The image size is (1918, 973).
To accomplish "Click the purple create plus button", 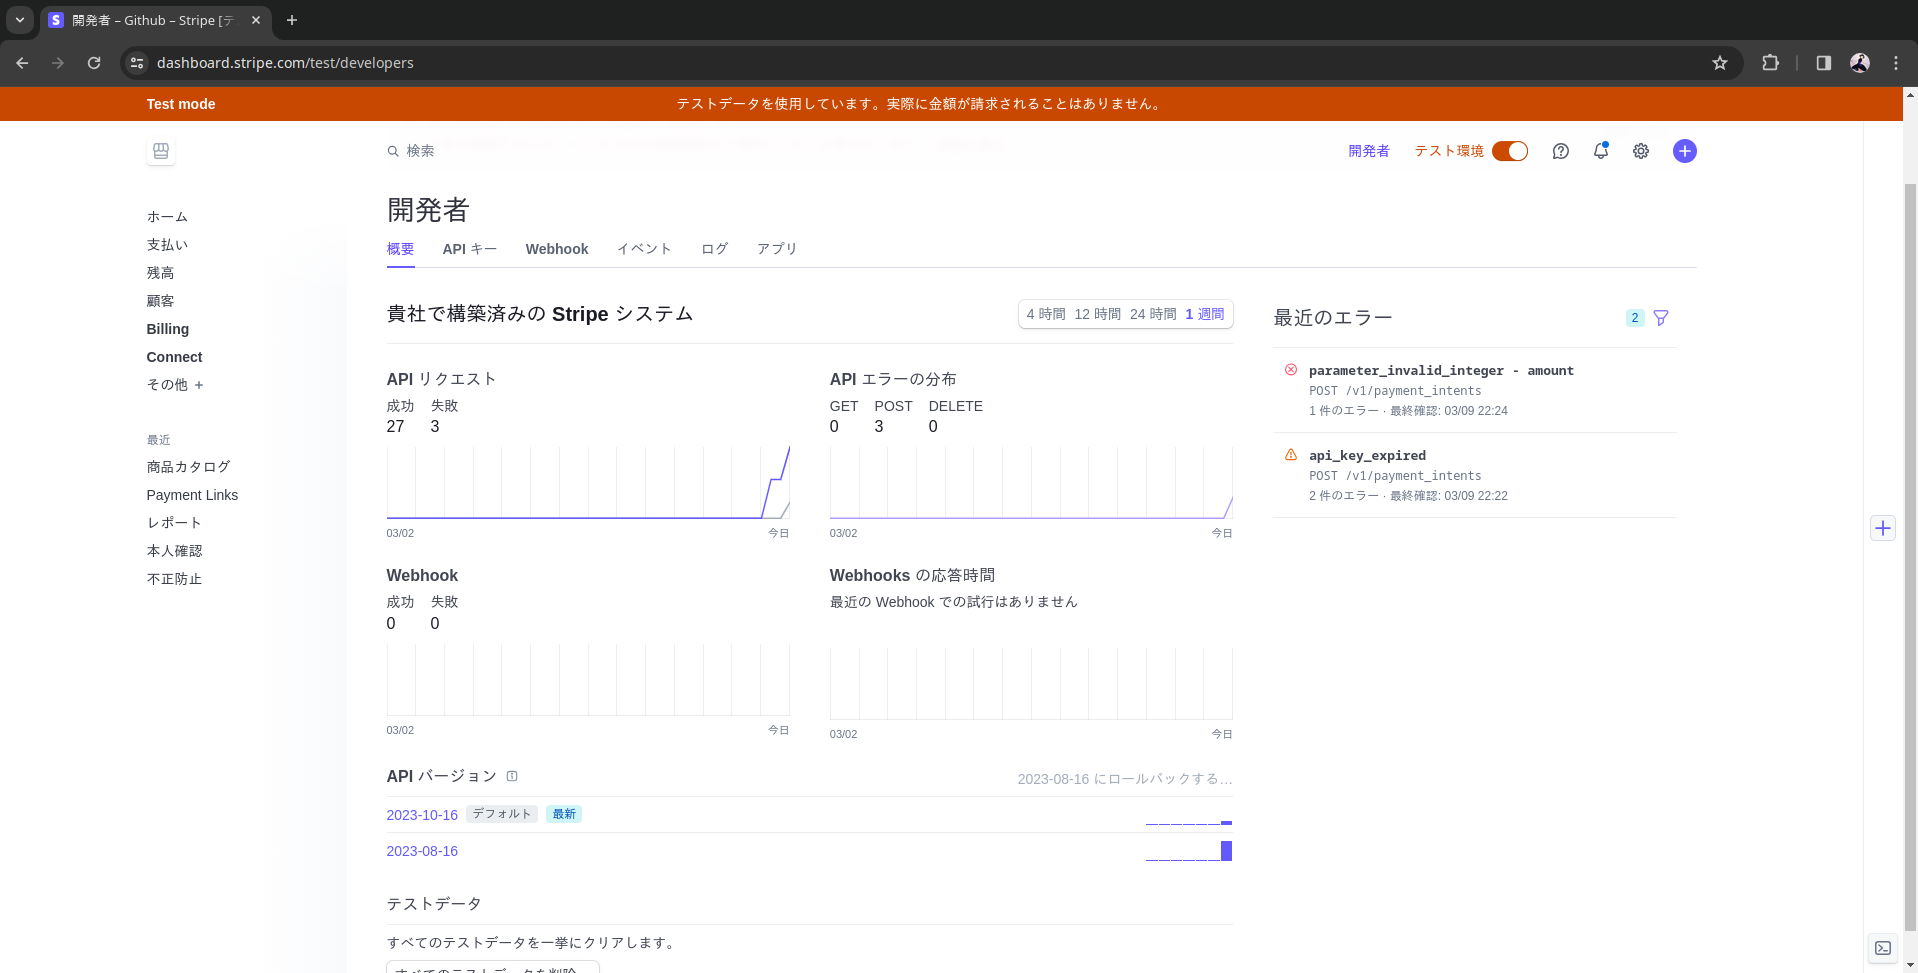I will click(1684, 151).
